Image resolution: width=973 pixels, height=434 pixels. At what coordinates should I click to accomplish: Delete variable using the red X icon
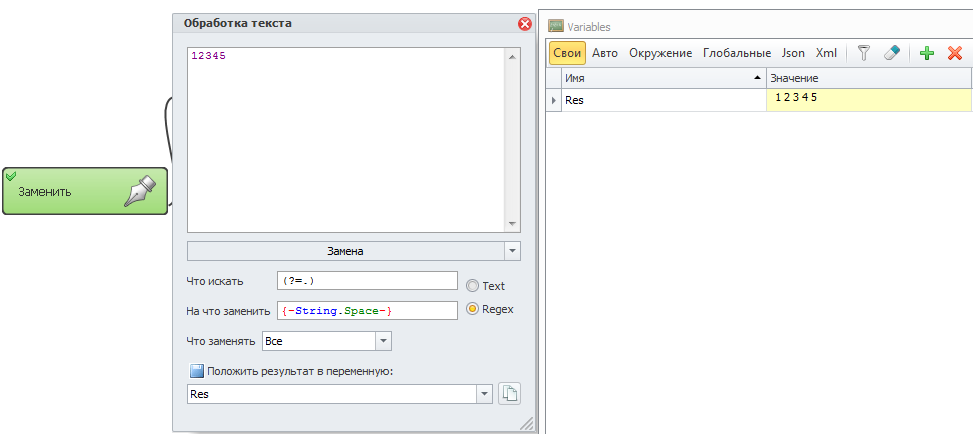(x=954, y=53)
